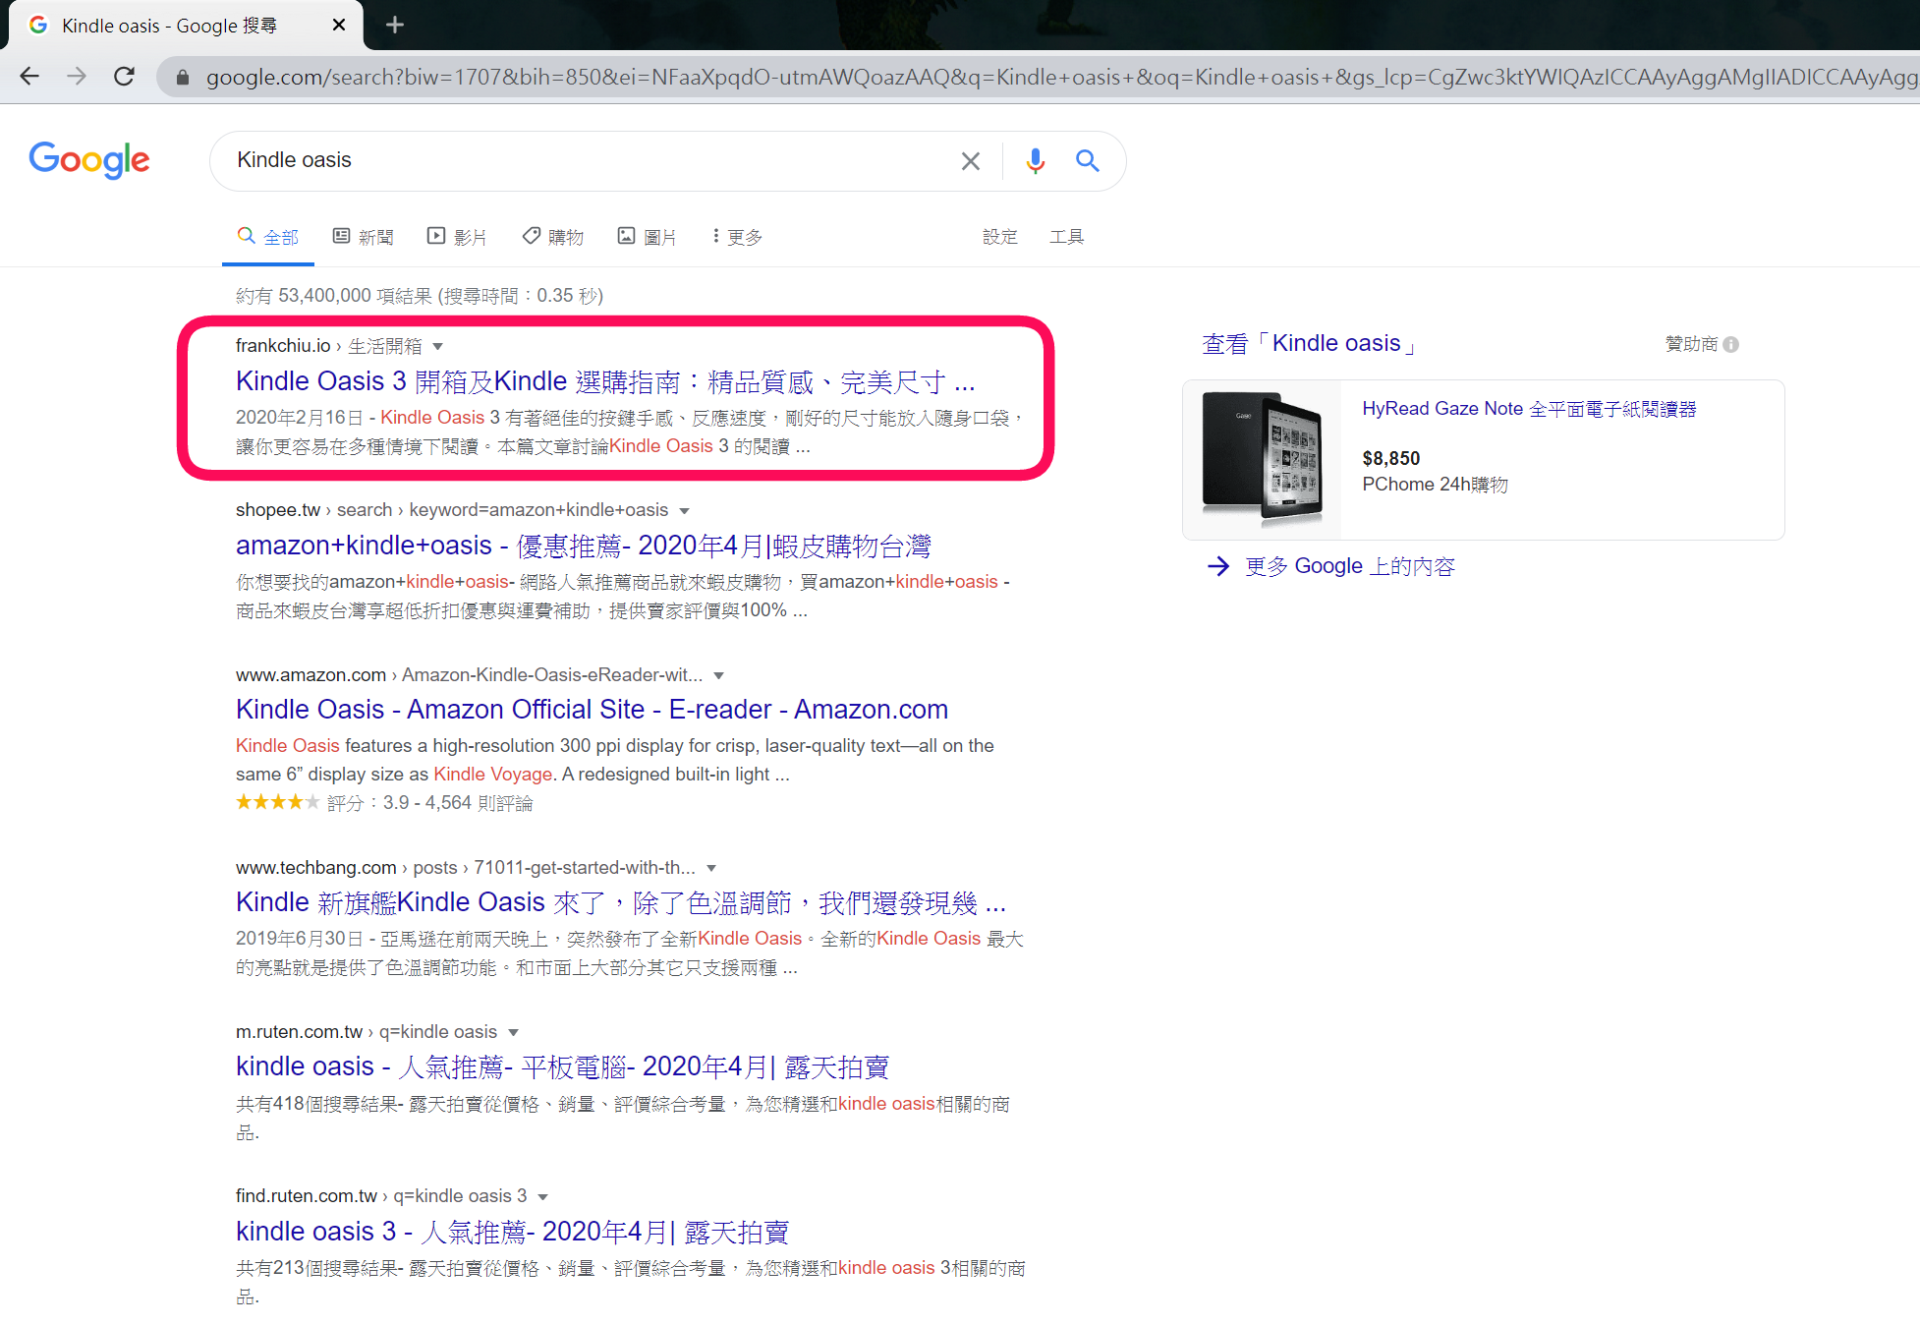Click the 更多 Google 上的內容 link

(x=1349, y=565)
